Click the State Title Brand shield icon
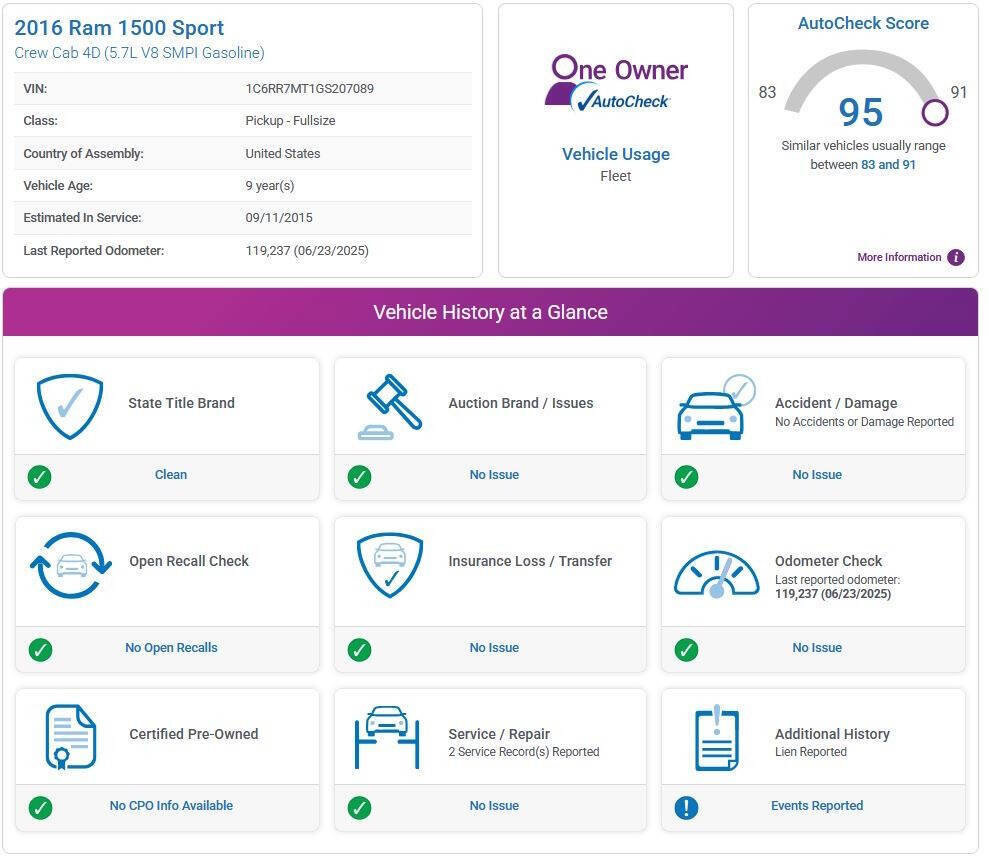Image resolution: width=989 pixels, height=857 pixels. tap(70, 406)
